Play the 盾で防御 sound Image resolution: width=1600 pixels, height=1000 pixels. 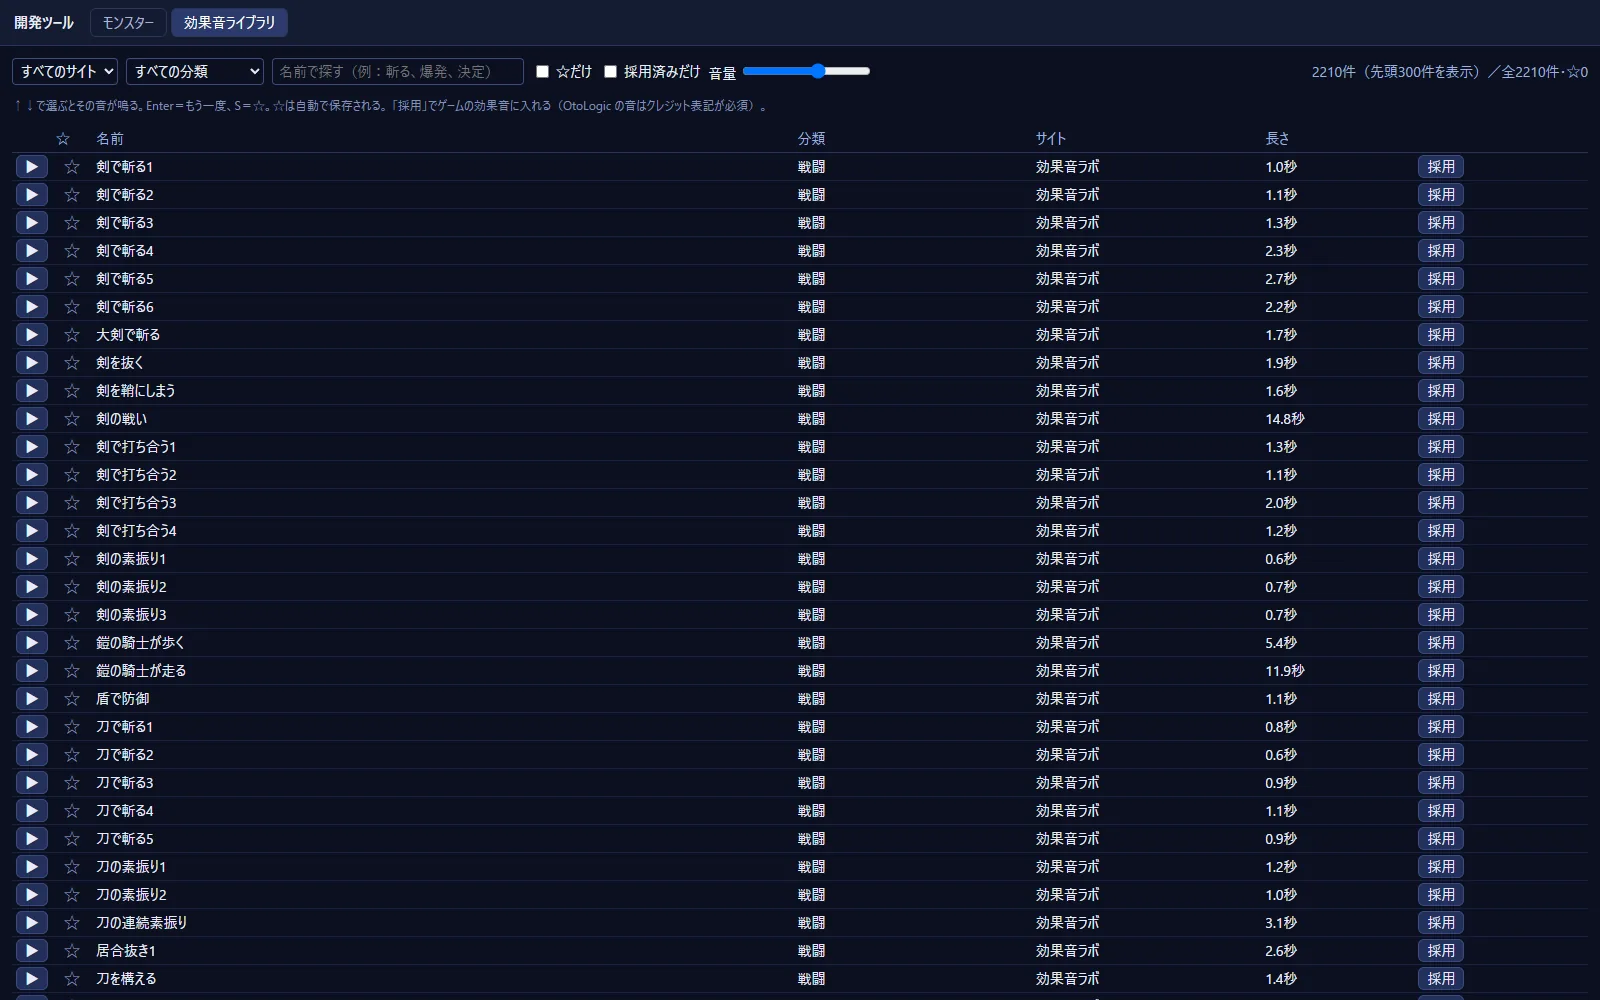pyautogui.click(x=32, y=699)
